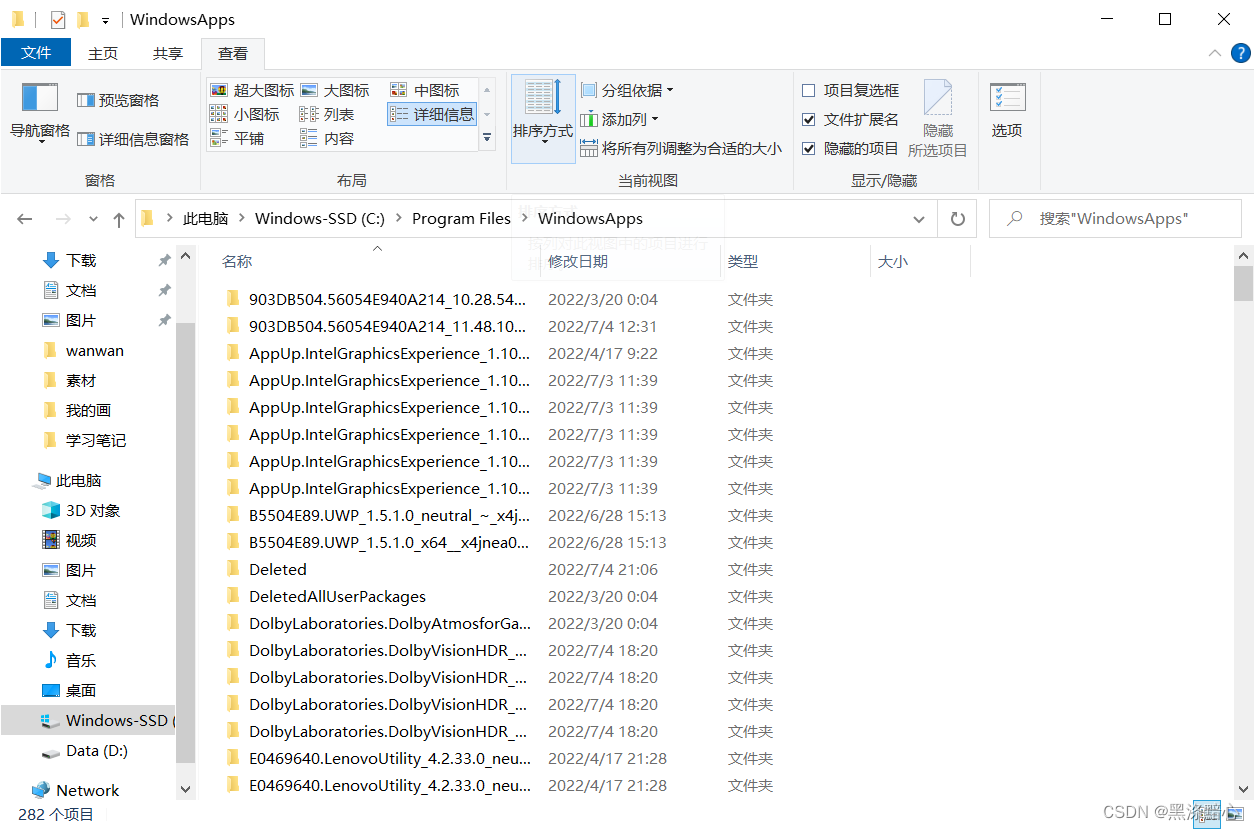
Task: Open the quick access toolbar customize dropdown
Action: pos(105,20)
